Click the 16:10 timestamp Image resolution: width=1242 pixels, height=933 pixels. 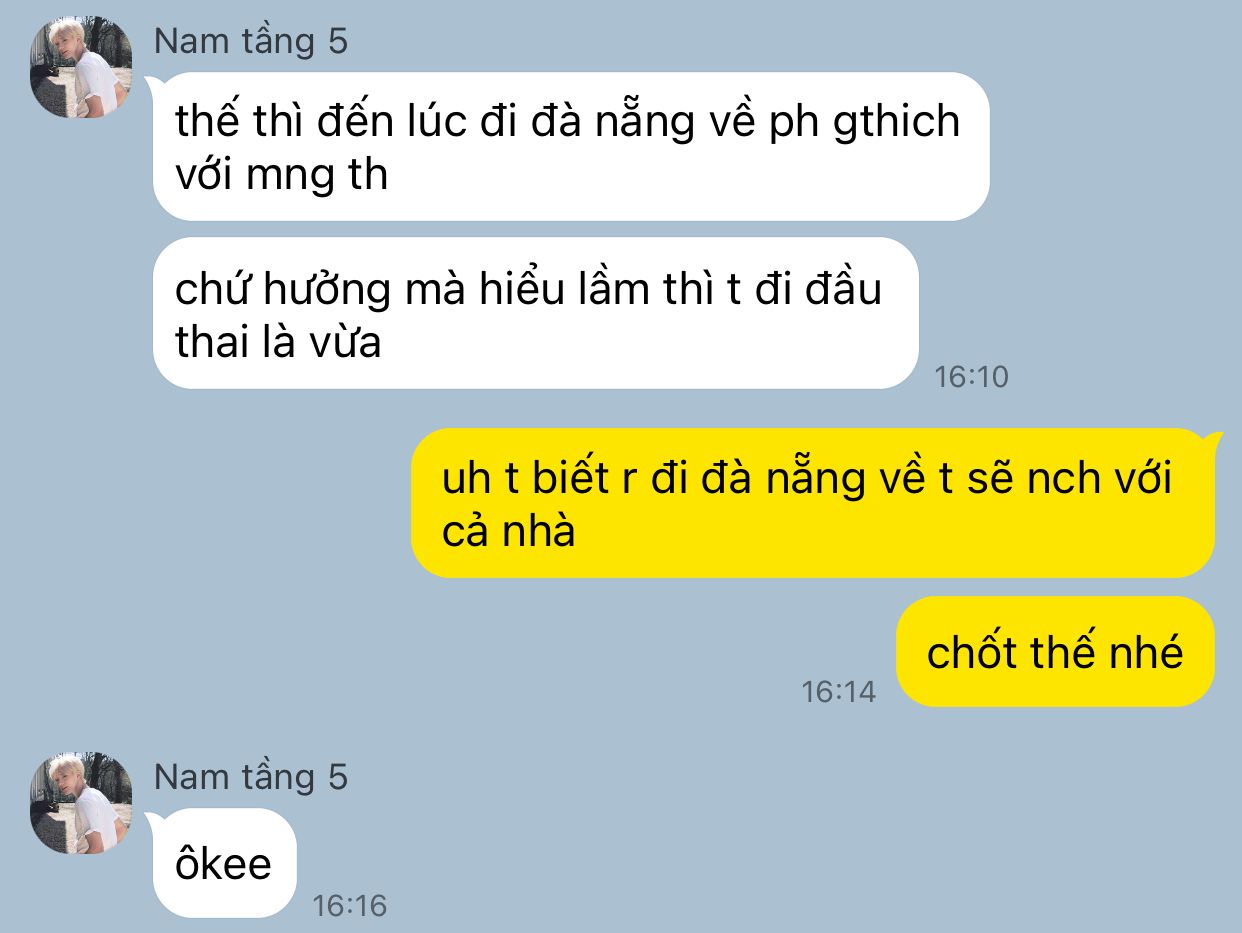tap(971, 377)
